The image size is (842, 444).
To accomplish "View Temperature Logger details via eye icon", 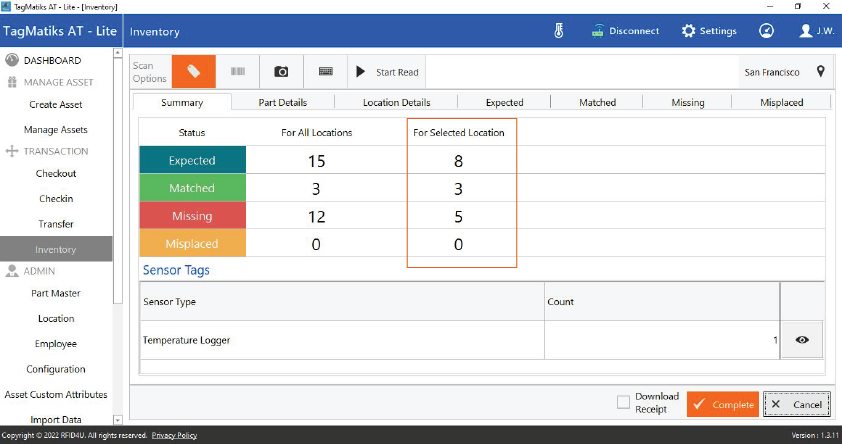I will tap(801, 340).
